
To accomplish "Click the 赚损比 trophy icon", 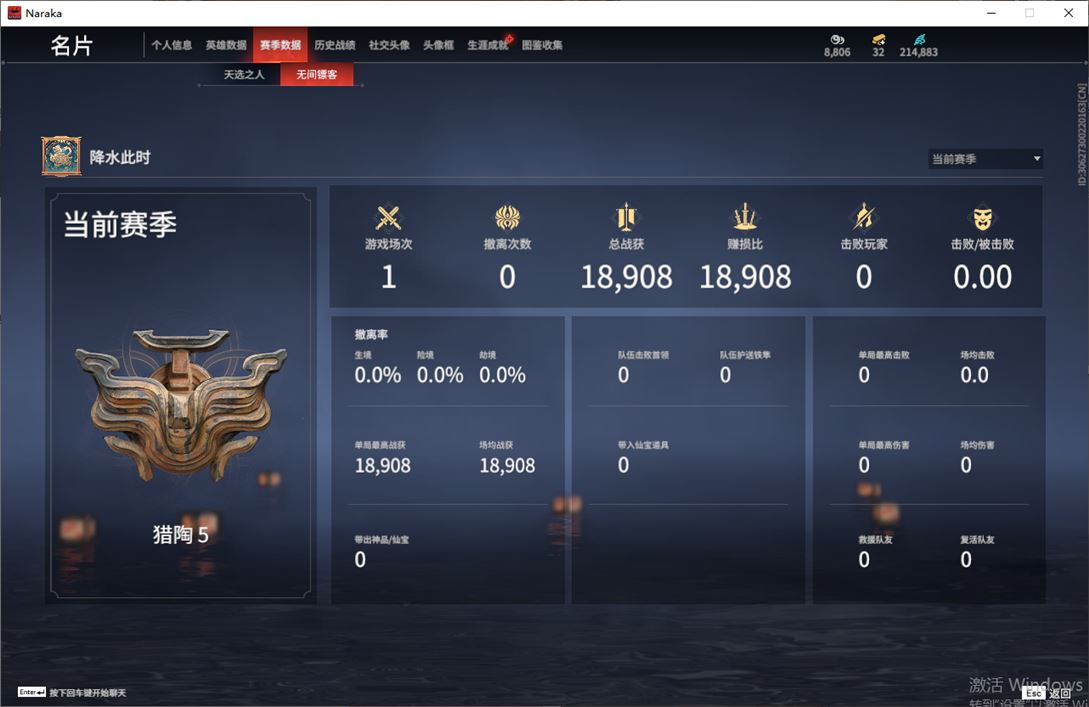I will (x=745, y=217).
